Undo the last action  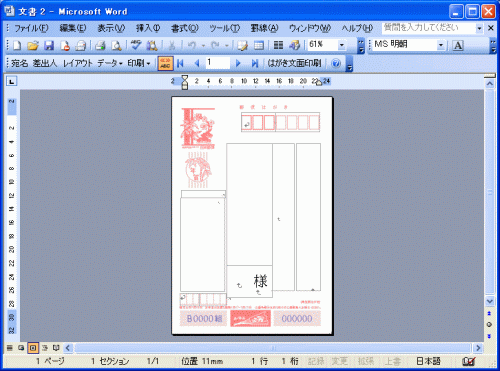tap(192, 45)
